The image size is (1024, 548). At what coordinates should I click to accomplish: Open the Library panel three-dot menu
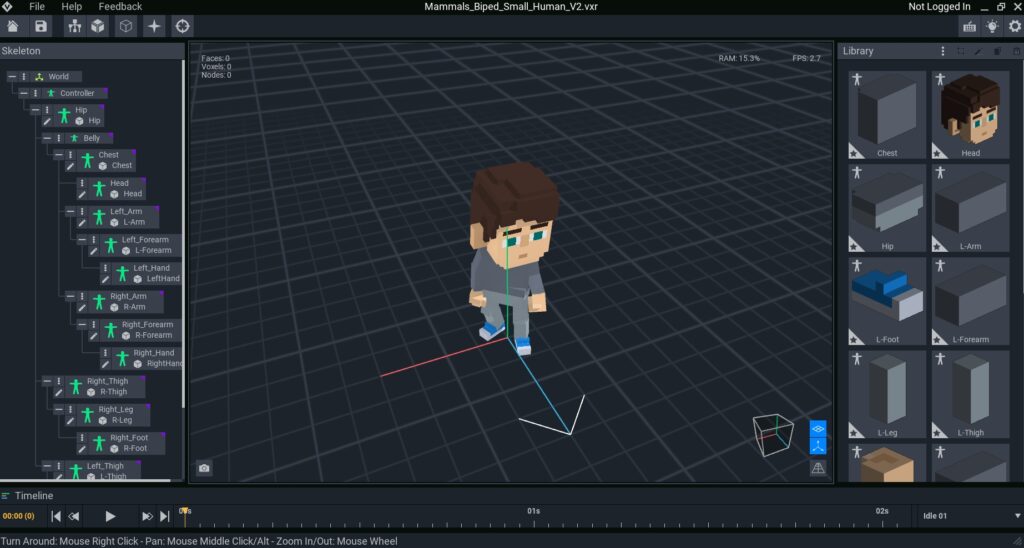[942, 51]
